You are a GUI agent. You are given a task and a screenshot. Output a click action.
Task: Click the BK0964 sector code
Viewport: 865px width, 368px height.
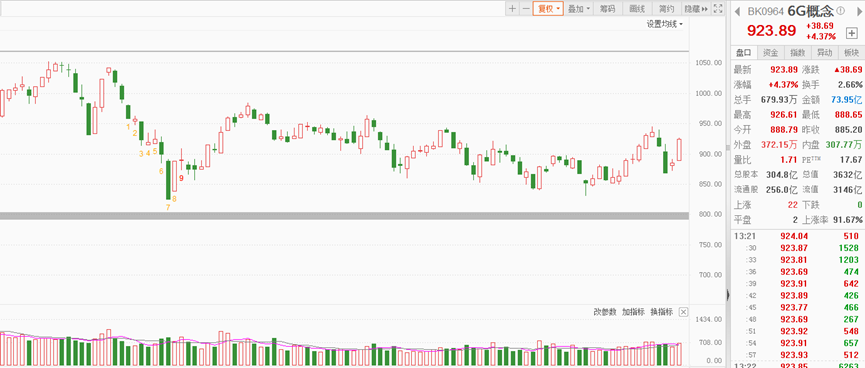tap(766, 11)
